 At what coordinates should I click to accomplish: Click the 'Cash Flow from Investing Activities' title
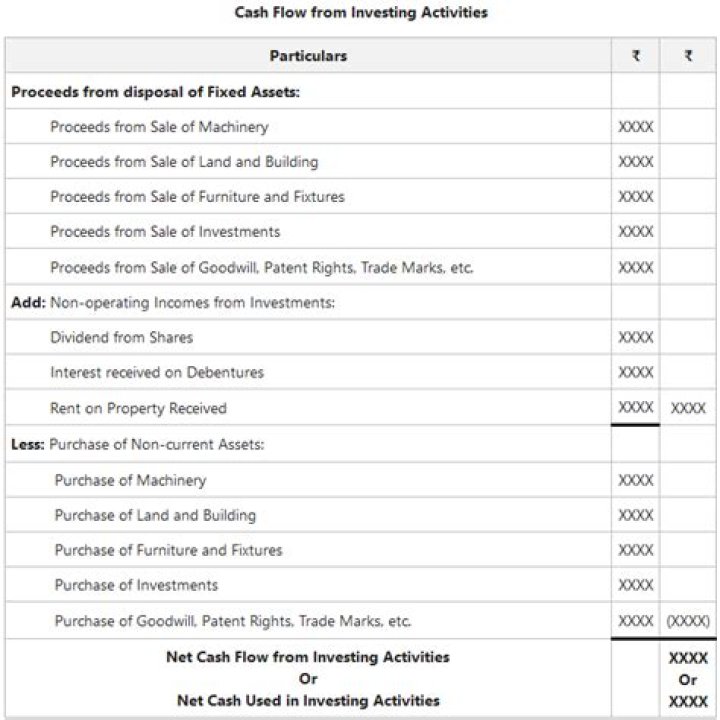pos(360,13)
